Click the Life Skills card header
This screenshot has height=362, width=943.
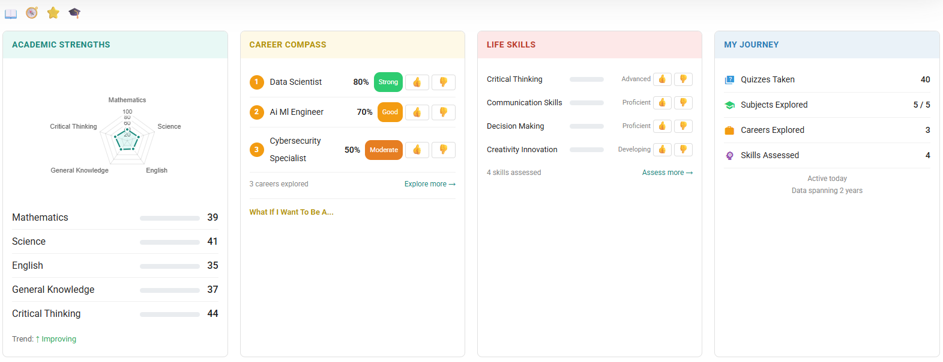[x=589, y=44]
